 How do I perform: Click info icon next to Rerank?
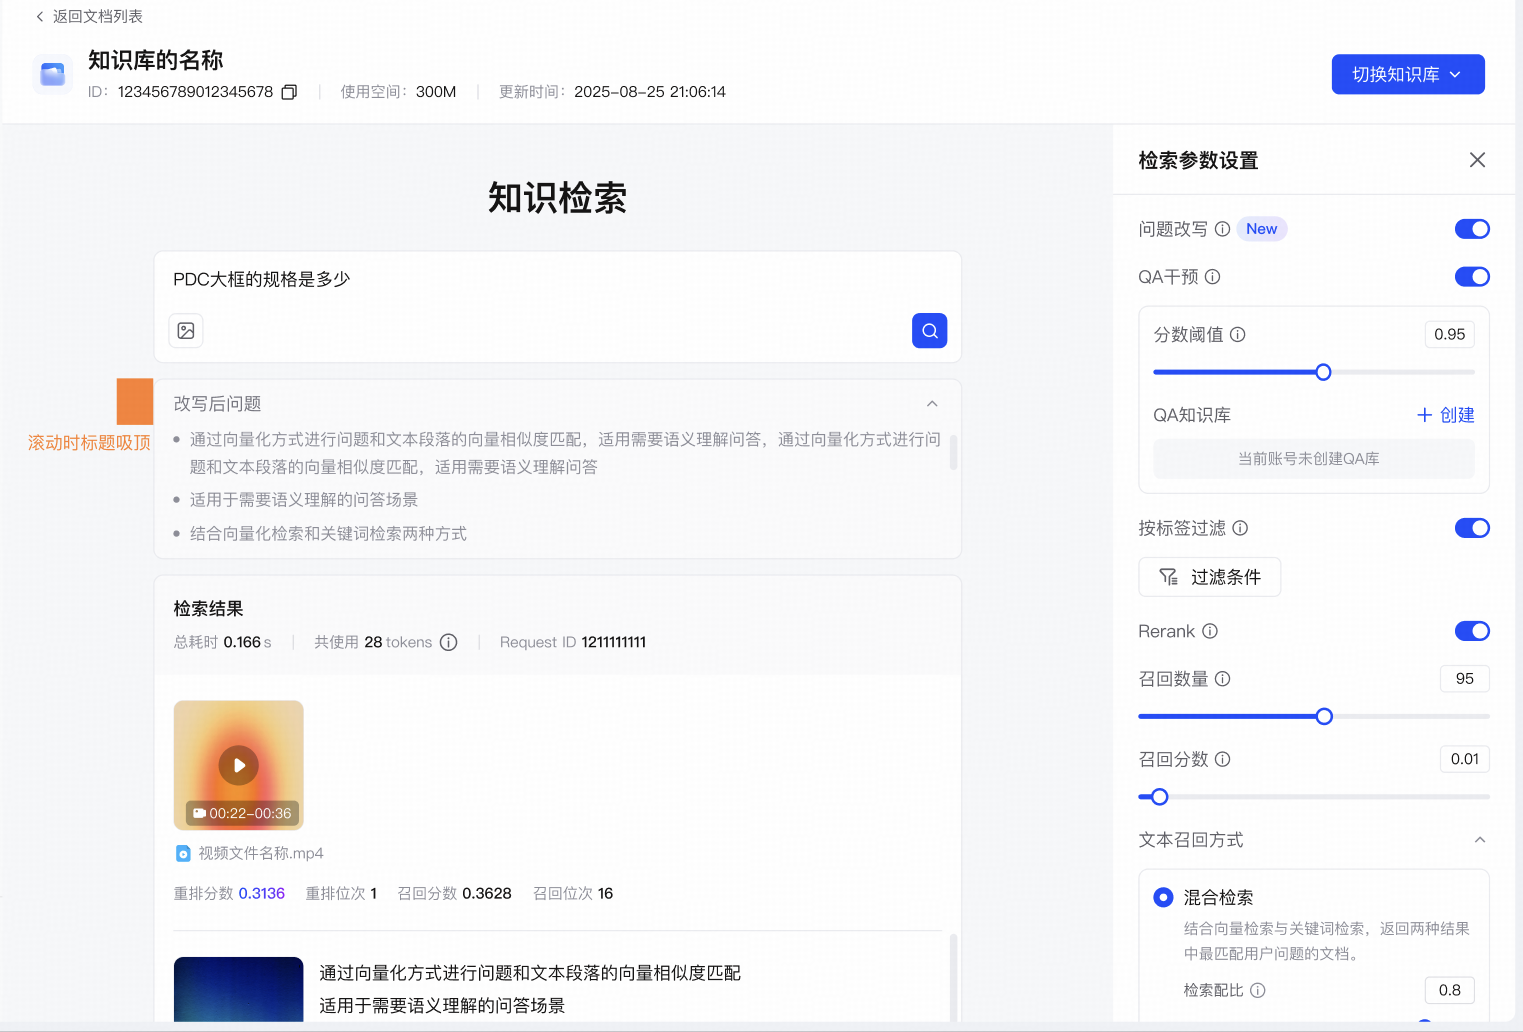1210,631
